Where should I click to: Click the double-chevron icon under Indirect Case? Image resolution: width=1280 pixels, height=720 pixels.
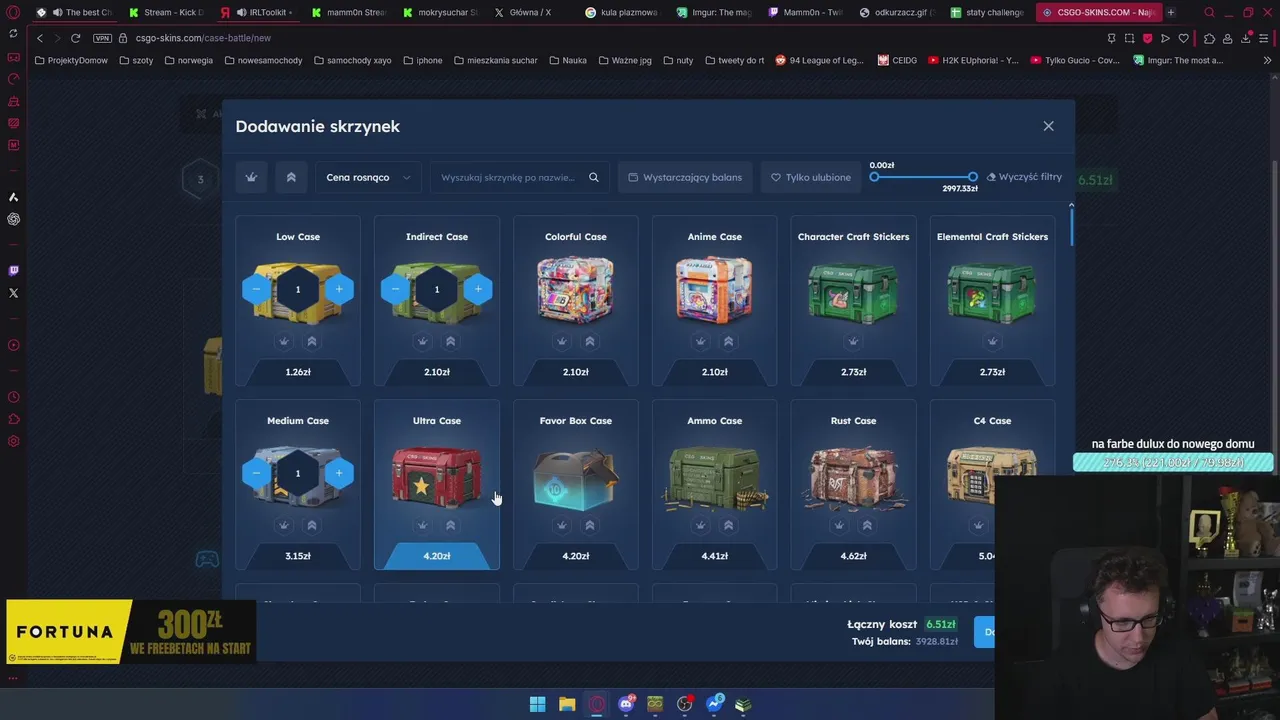click(x=451, y=341)
